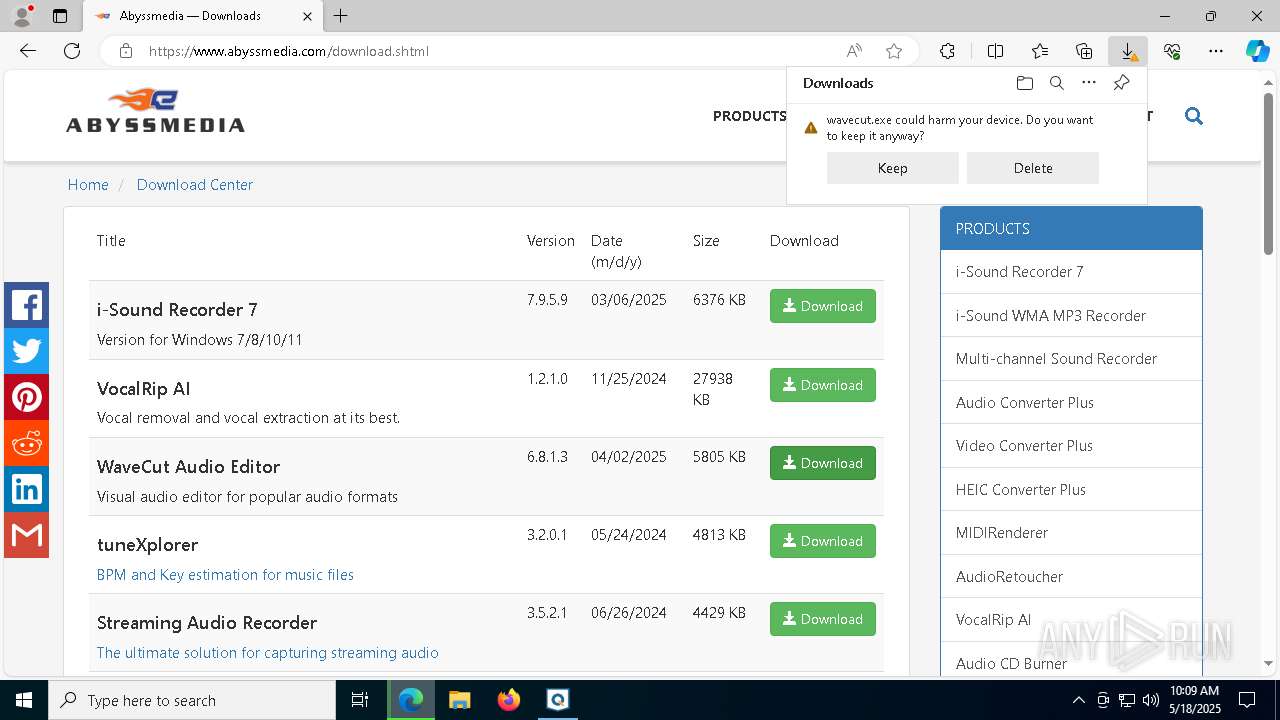Download i-Sound Recorder 7
This screenshot has width=1280, height=720.
(x=823, y=306)
